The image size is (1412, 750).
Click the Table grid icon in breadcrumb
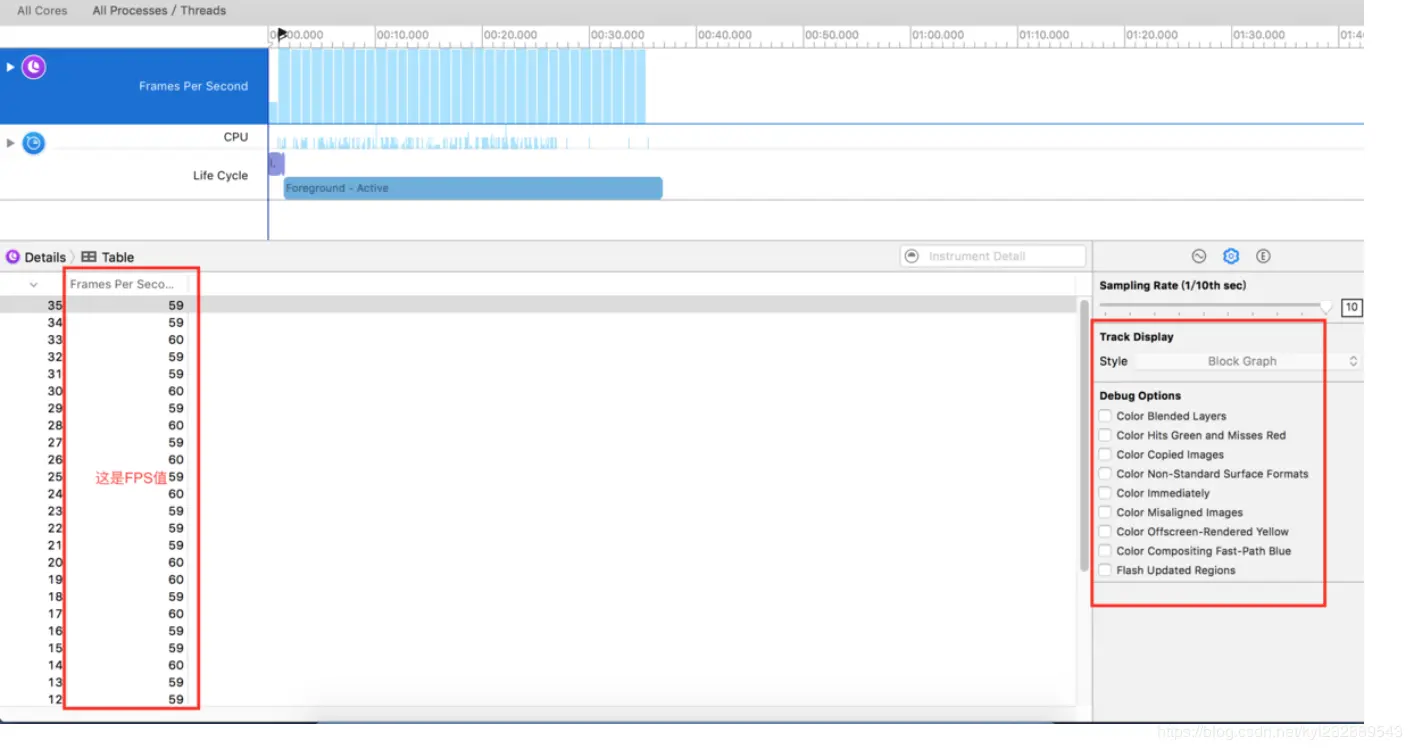tap(89, 257)
